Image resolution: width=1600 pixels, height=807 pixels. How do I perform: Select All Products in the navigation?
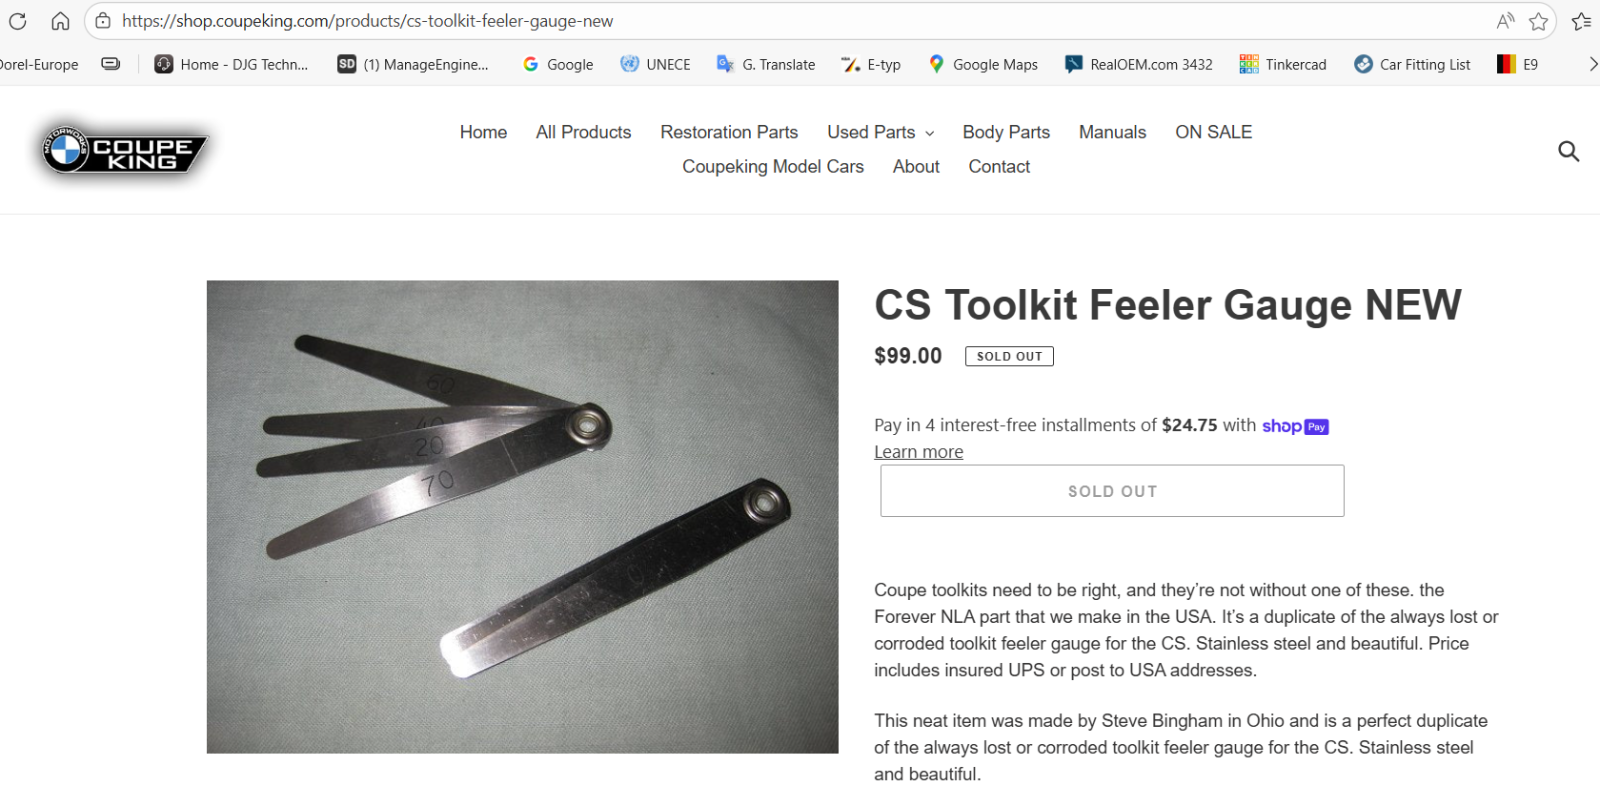coord(583,132)
